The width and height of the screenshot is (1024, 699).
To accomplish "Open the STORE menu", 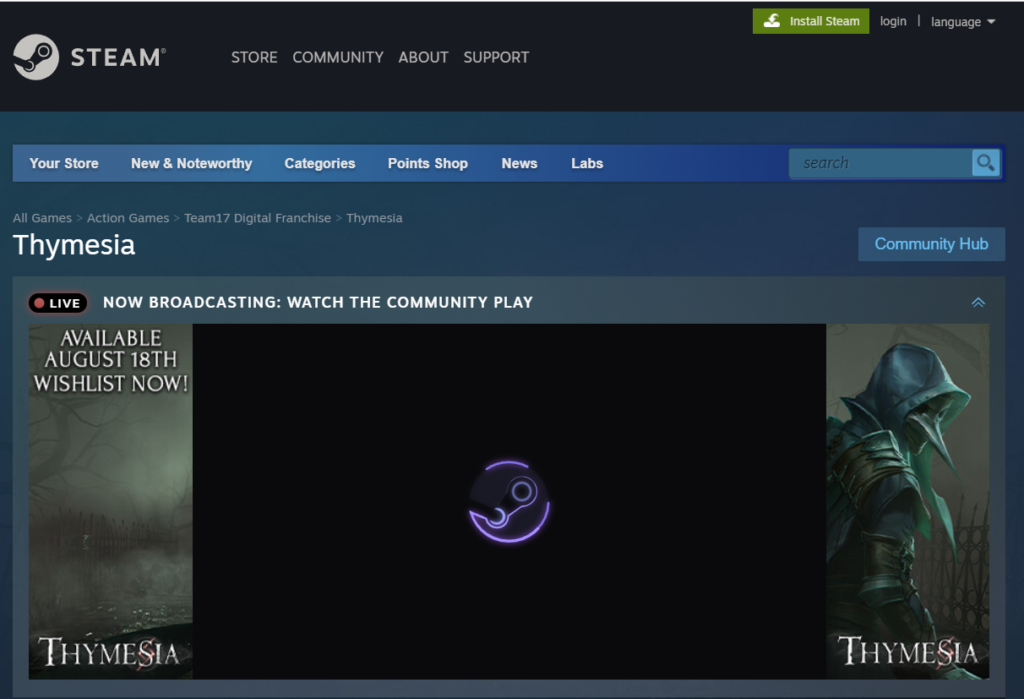I will point(254,57).
